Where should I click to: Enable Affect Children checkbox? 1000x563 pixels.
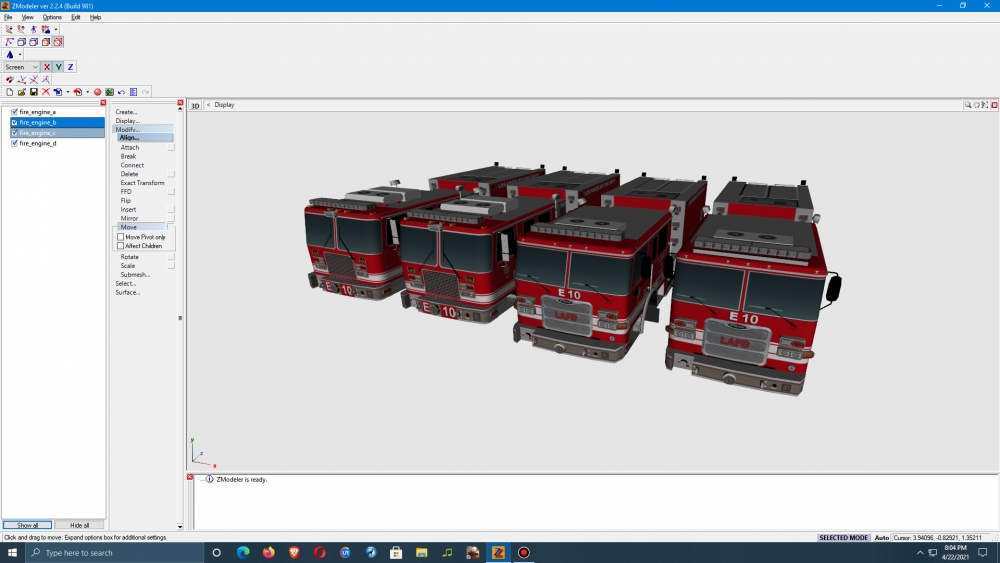point(121,245)
